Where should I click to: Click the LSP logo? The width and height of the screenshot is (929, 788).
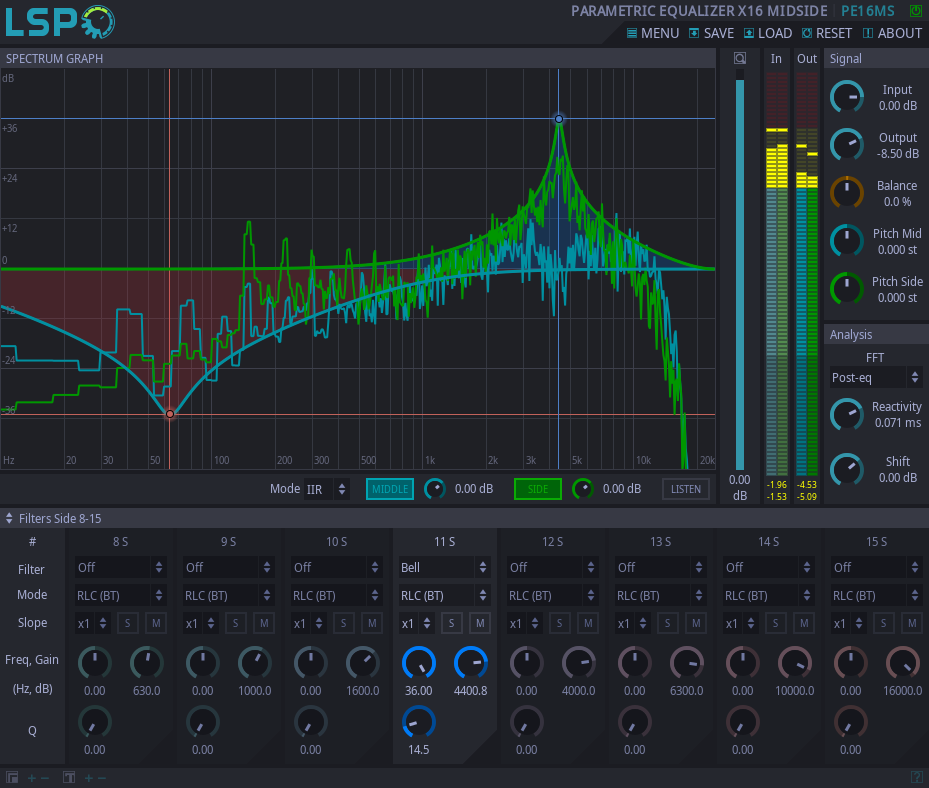coord(59,22)
